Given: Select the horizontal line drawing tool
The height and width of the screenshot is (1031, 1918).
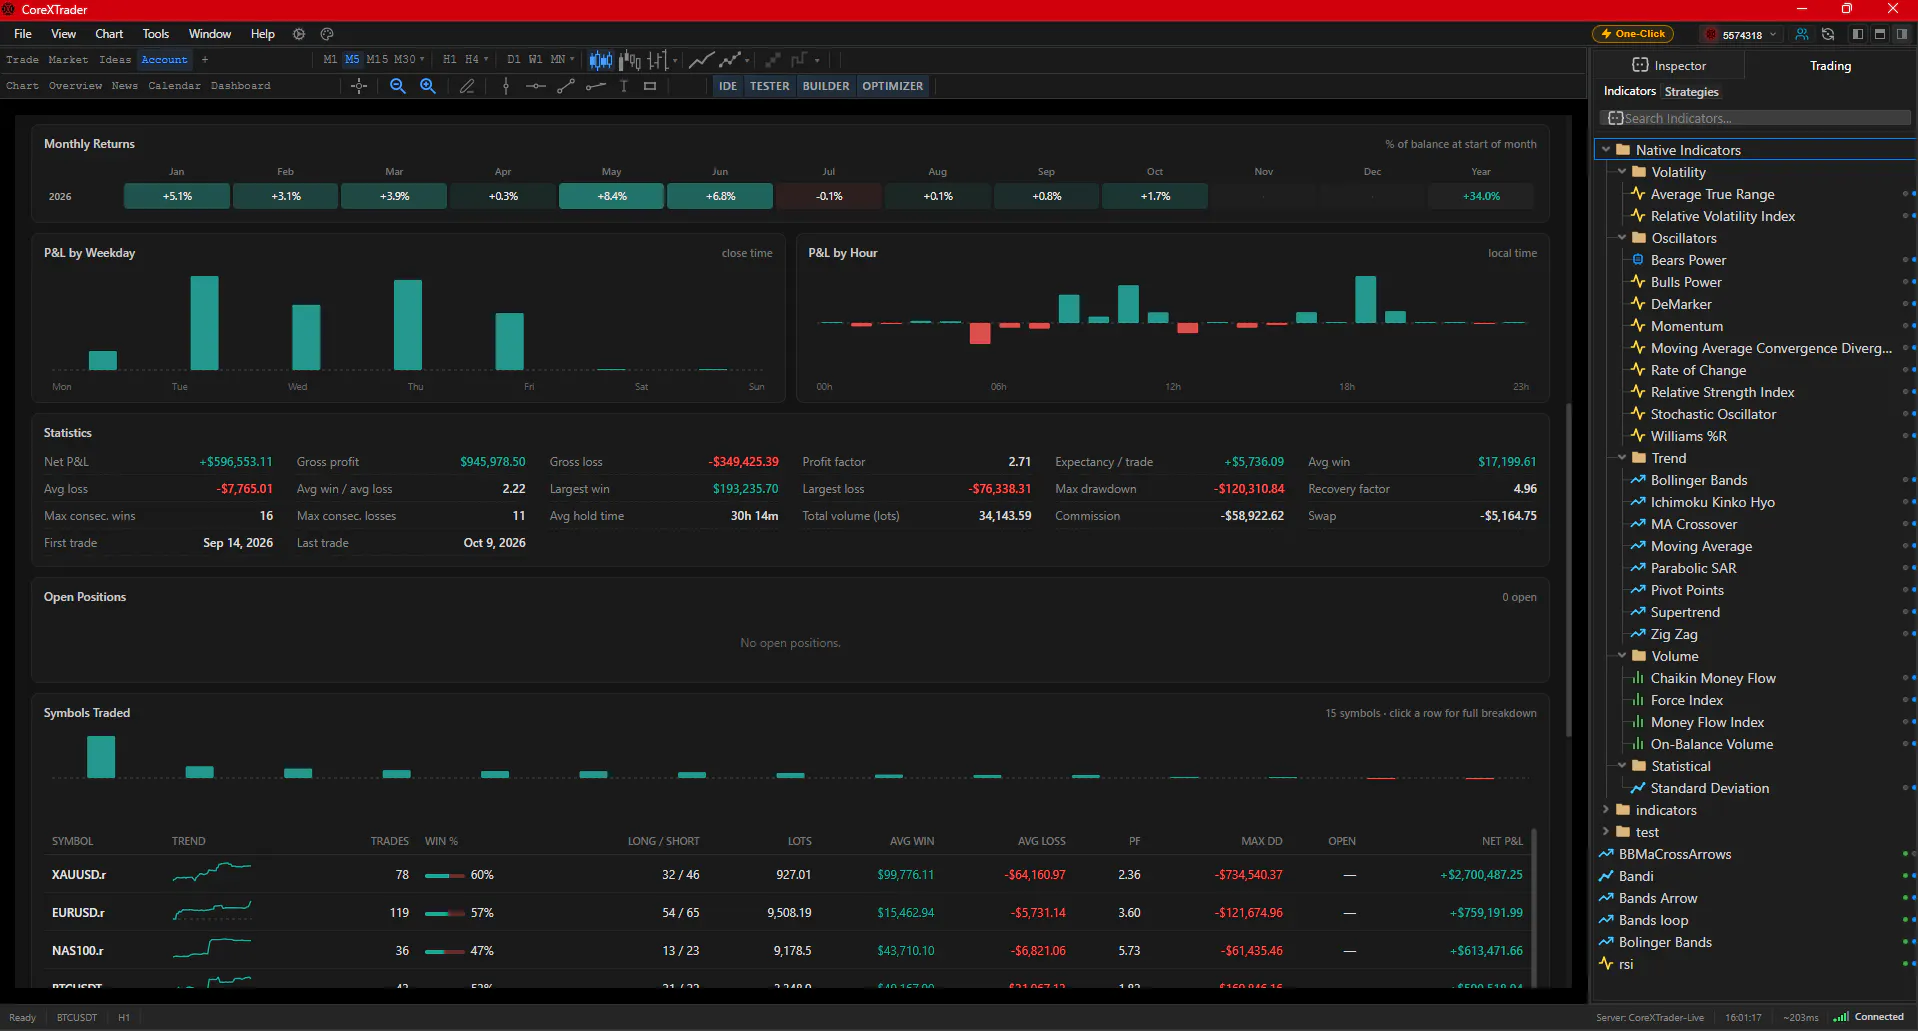Looking at the screenshot, I should click(x=536, y=86).
